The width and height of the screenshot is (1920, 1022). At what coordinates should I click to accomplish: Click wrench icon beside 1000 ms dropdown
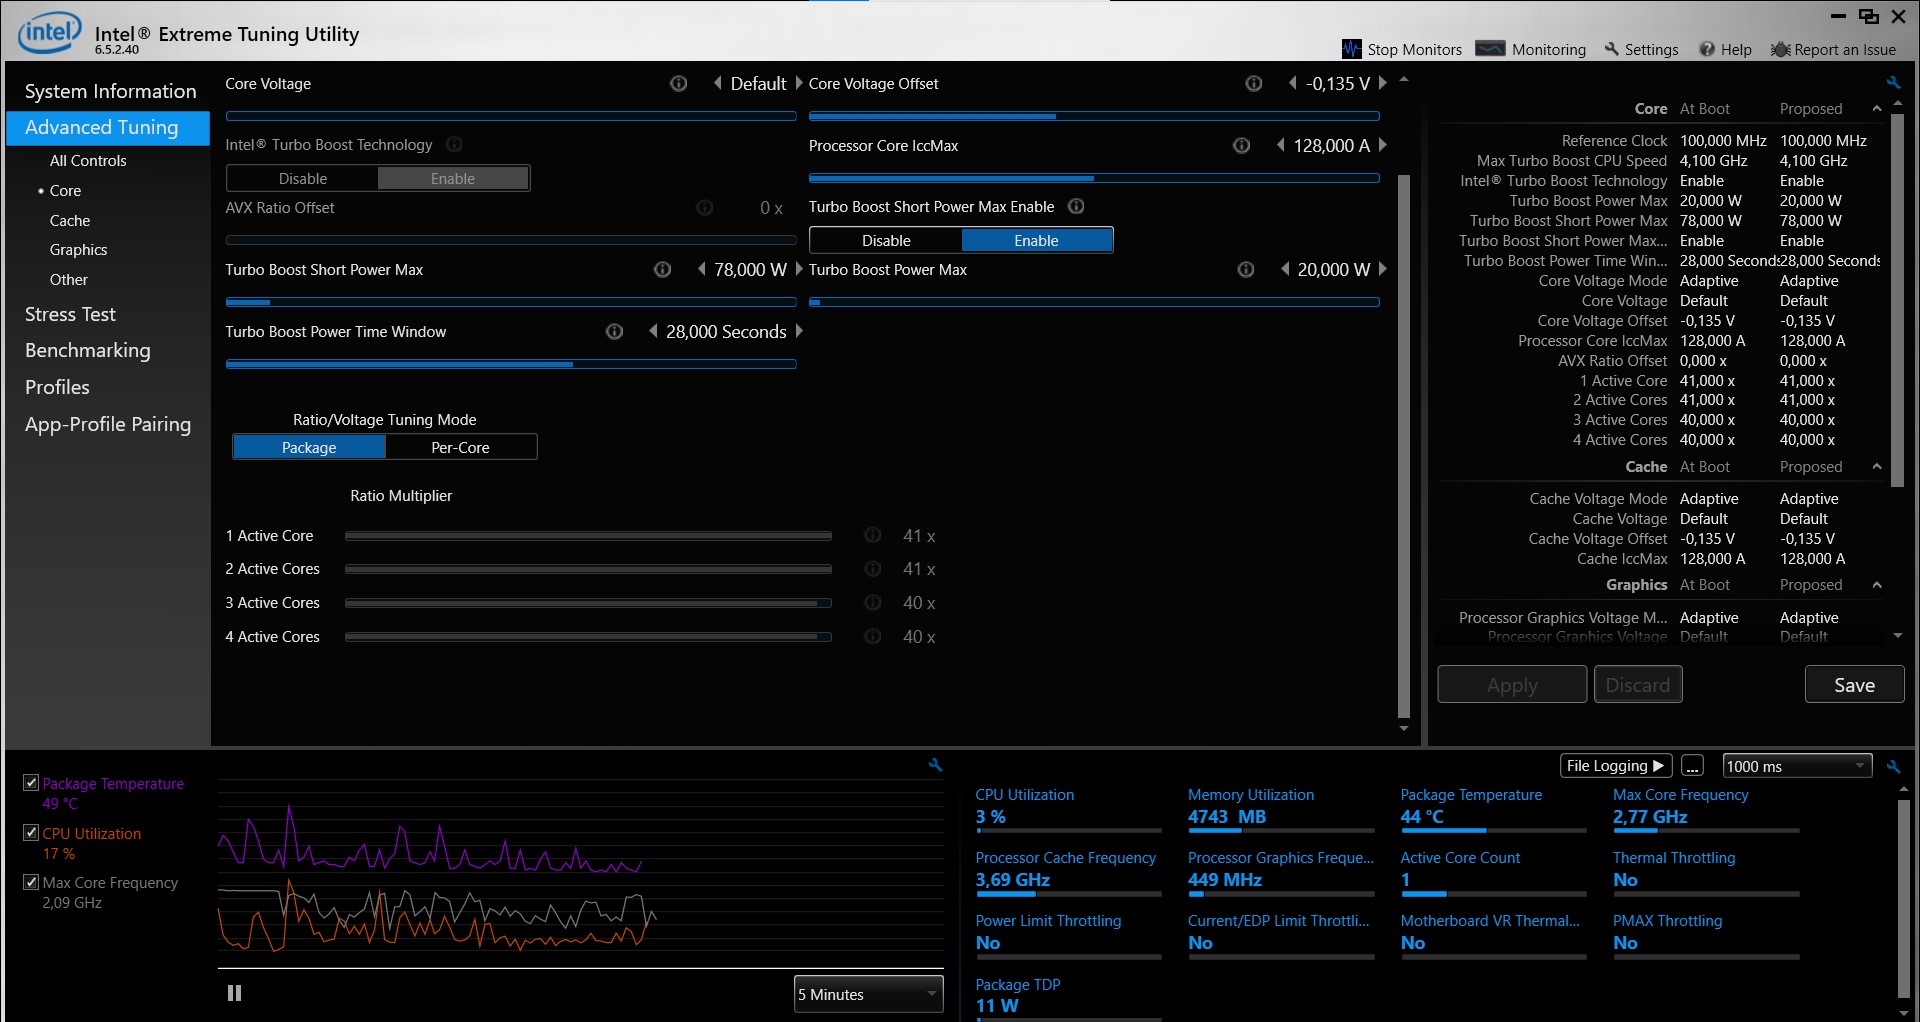tap(1893, 766)
